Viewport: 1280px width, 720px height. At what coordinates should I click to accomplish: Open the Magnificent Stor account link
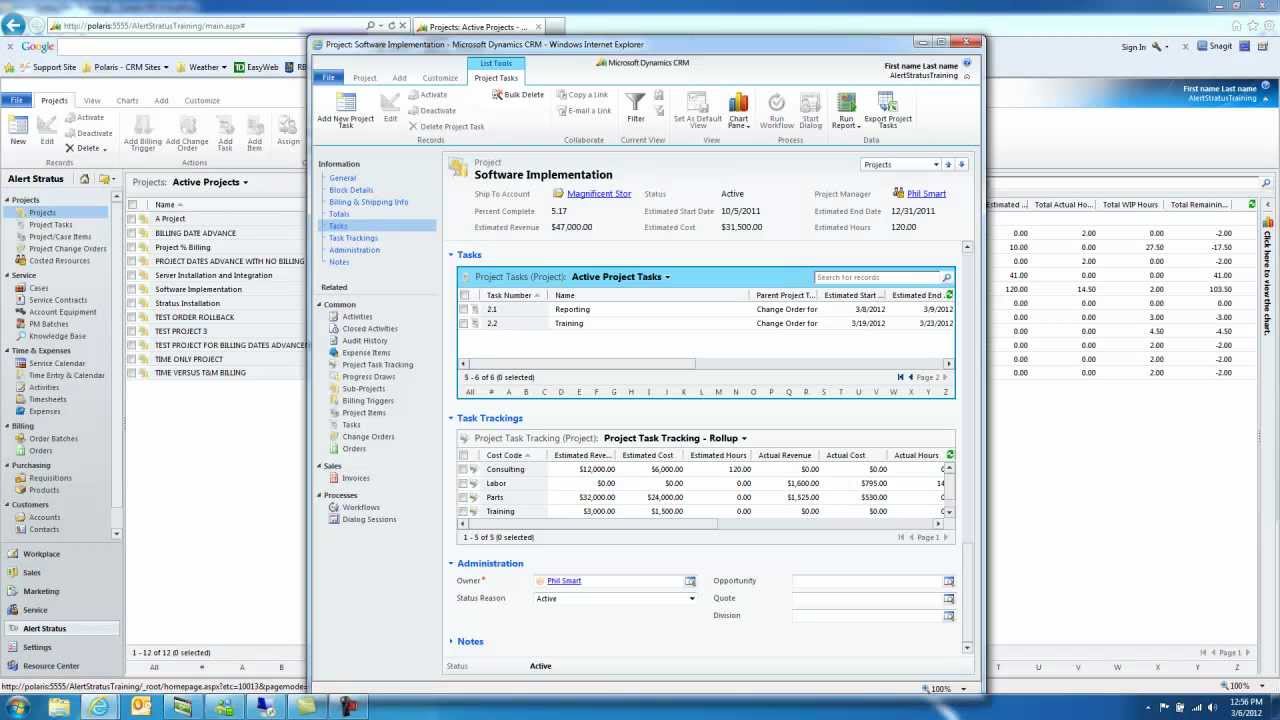pos(599,194)
